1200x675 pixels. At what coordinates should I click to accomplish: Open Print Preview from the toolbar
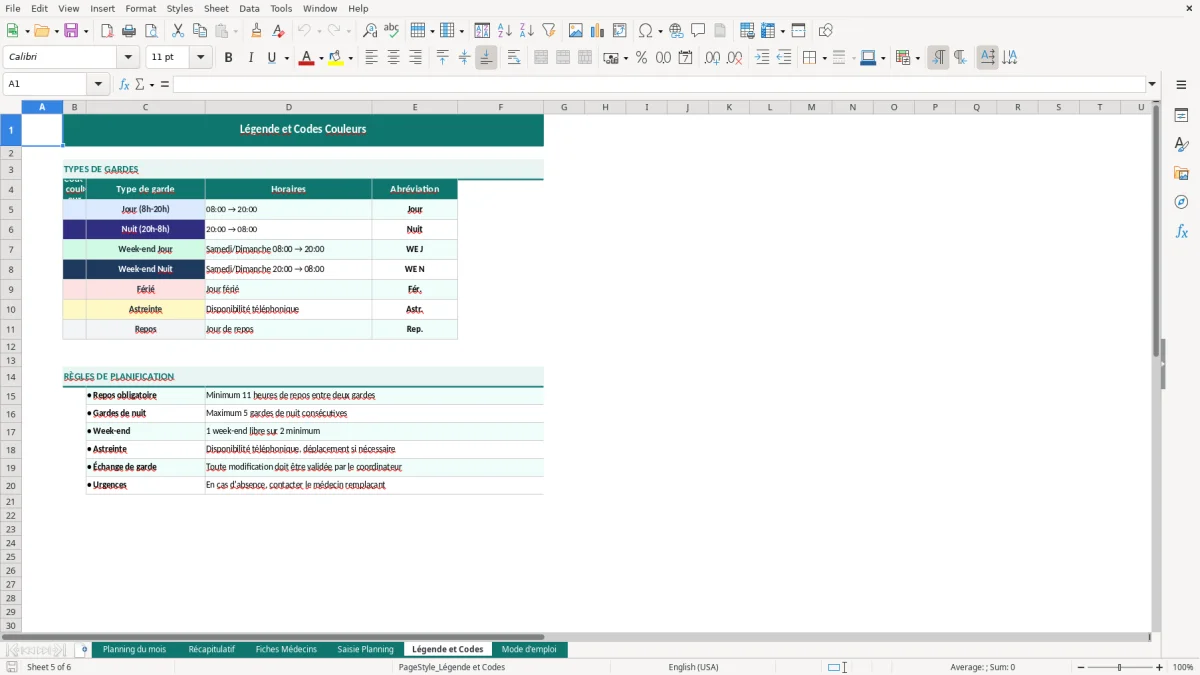(151, 31)
